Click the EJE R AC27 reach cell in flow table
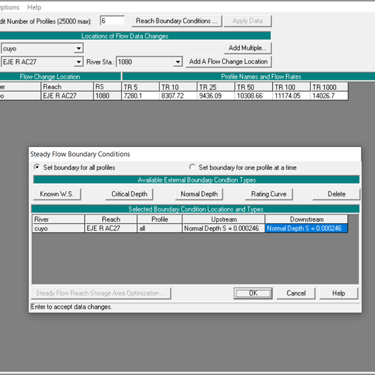The width and height of the screenshot is (375, 375). click(67, 96)
